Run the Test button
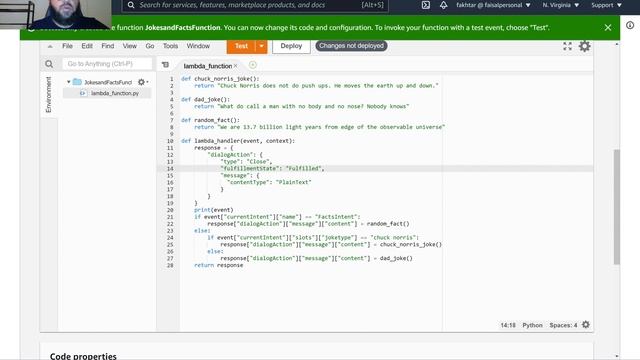The height and width of the screenshot is (360, 640). [241, 46]
